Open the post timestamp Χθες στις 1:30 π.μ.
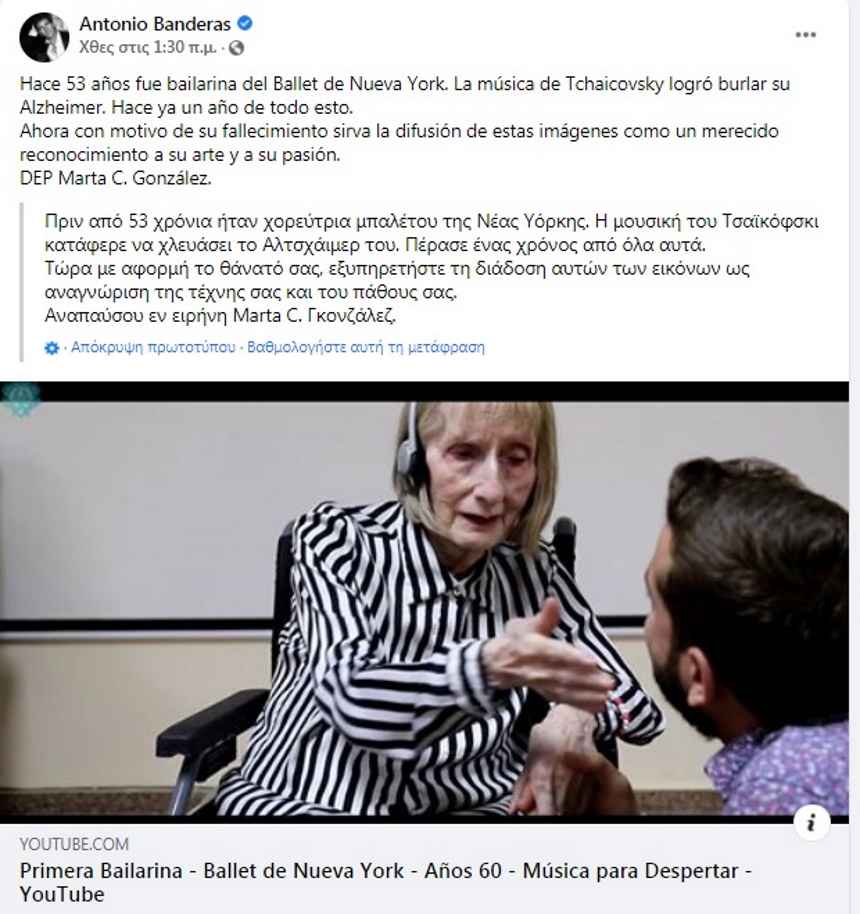This screenshot has width=860, height=914. coord(148,47)
